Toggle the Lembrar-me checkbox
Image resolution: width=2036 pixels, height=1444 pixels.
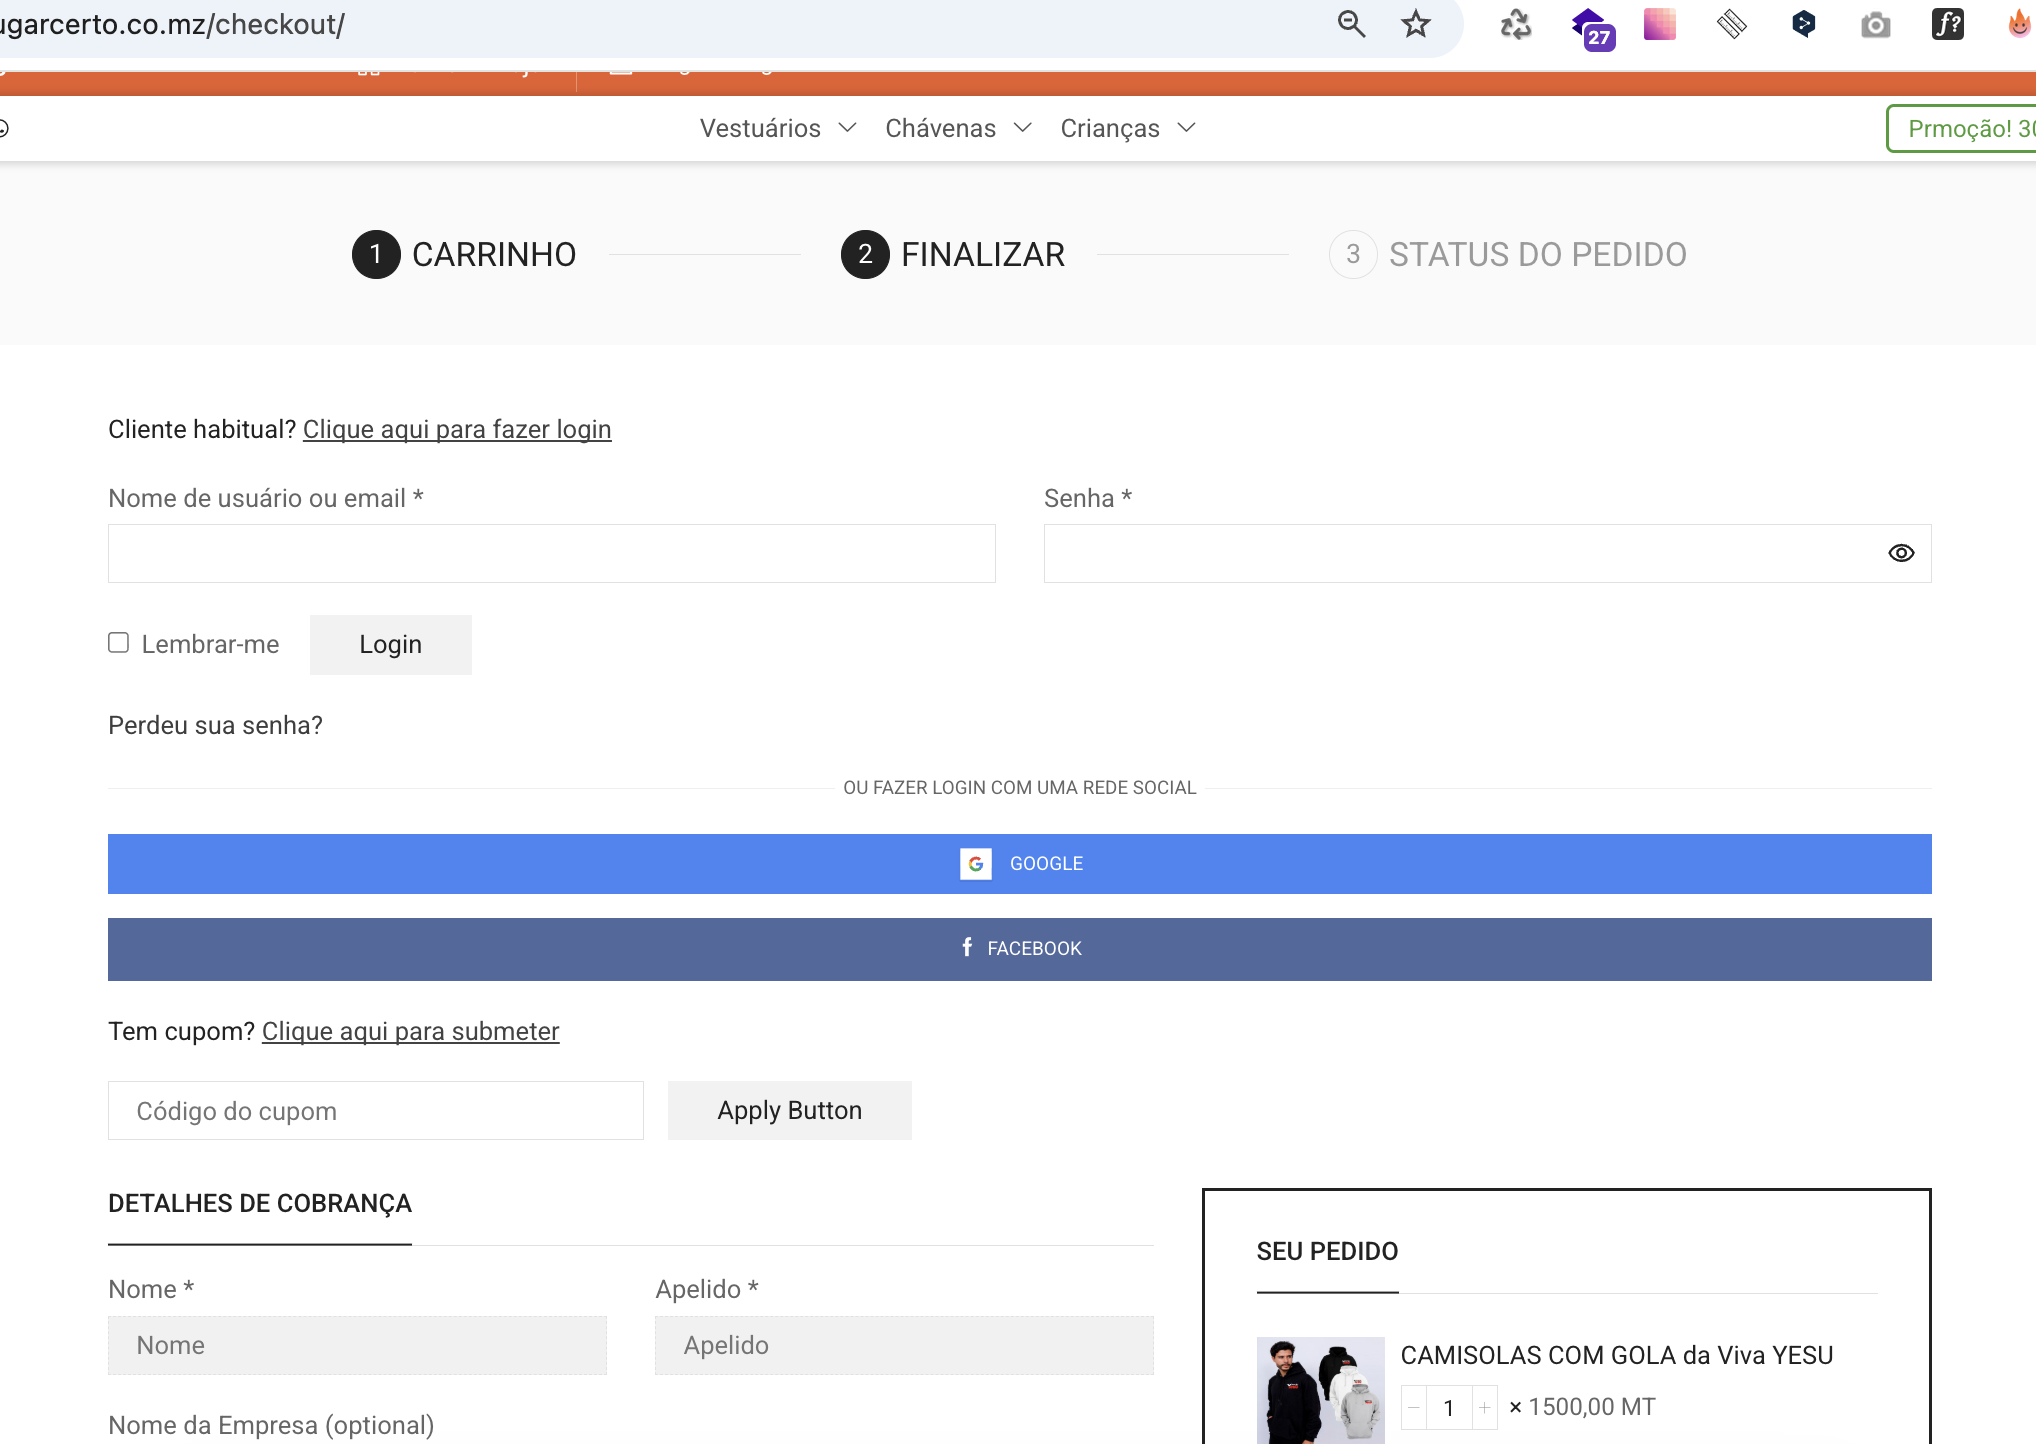pyautogui.click(x=119, y=643)
